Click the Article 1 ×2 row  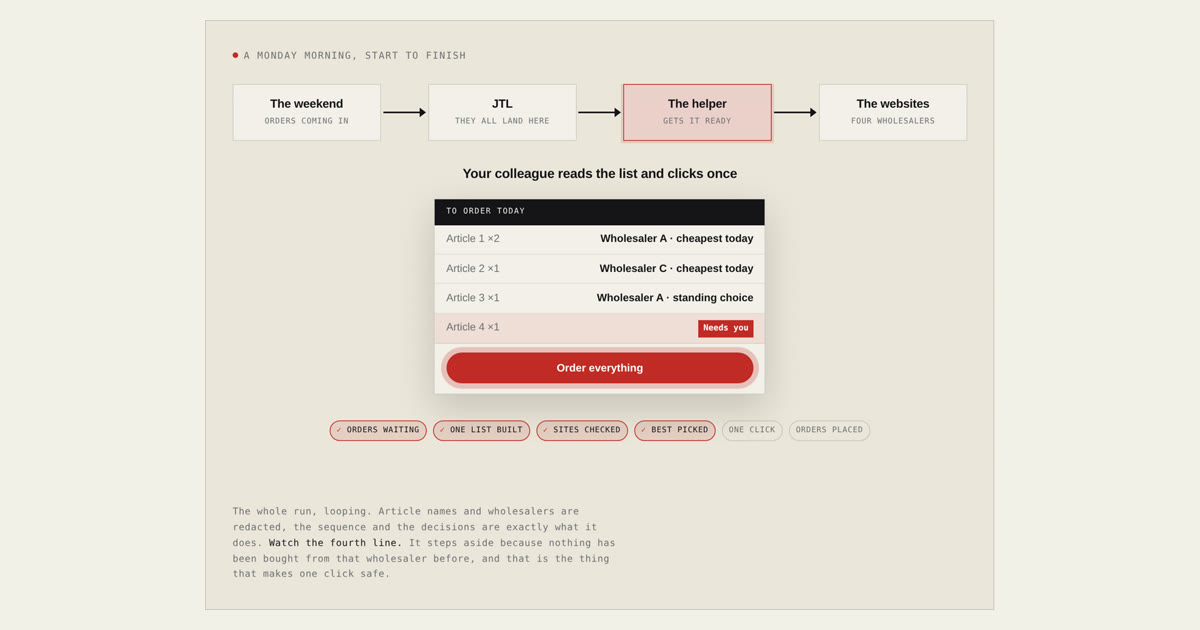coord(600,239)
